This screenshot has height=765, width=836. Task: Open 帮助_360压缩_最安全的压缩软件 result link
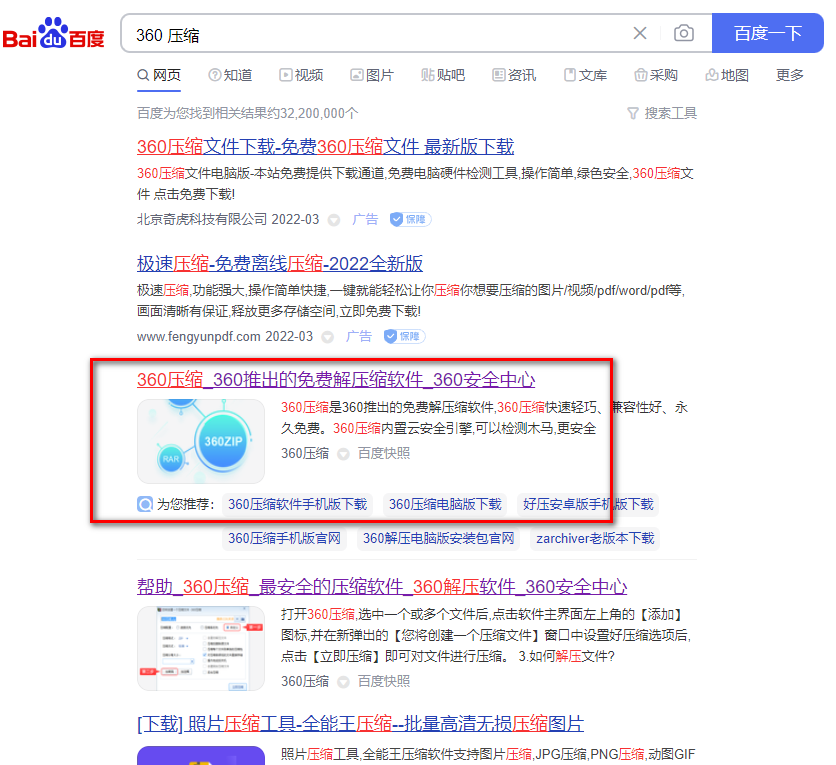(x=382, y=586)
